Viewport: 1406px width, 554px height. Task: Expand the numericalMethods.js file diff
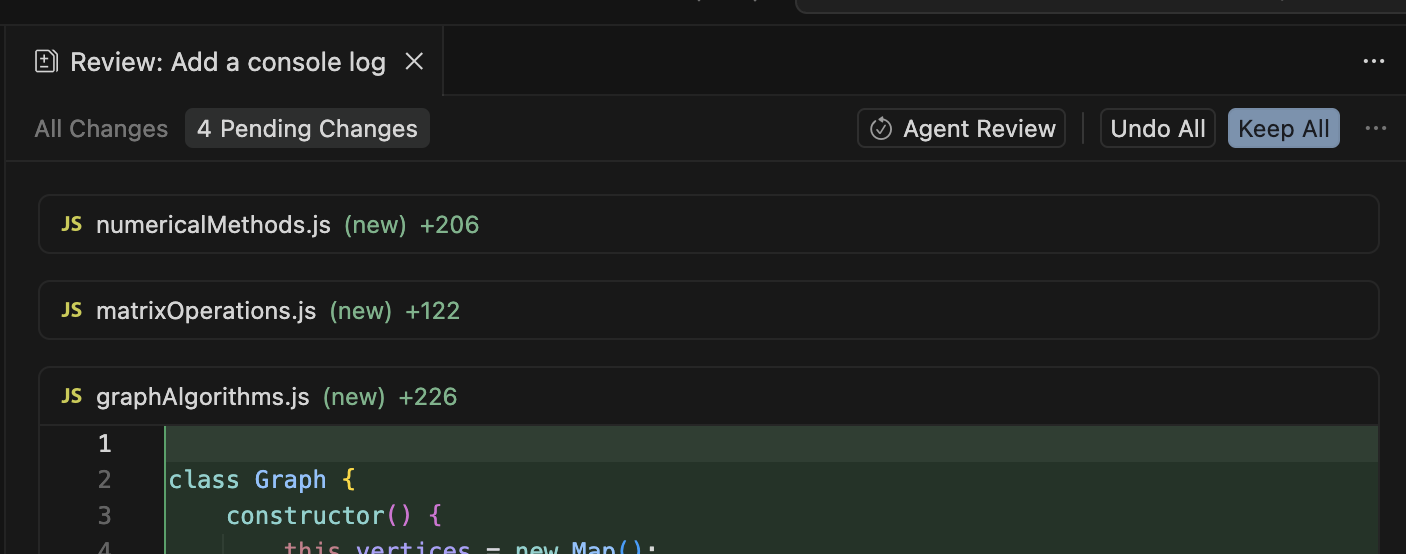point(213,225)
